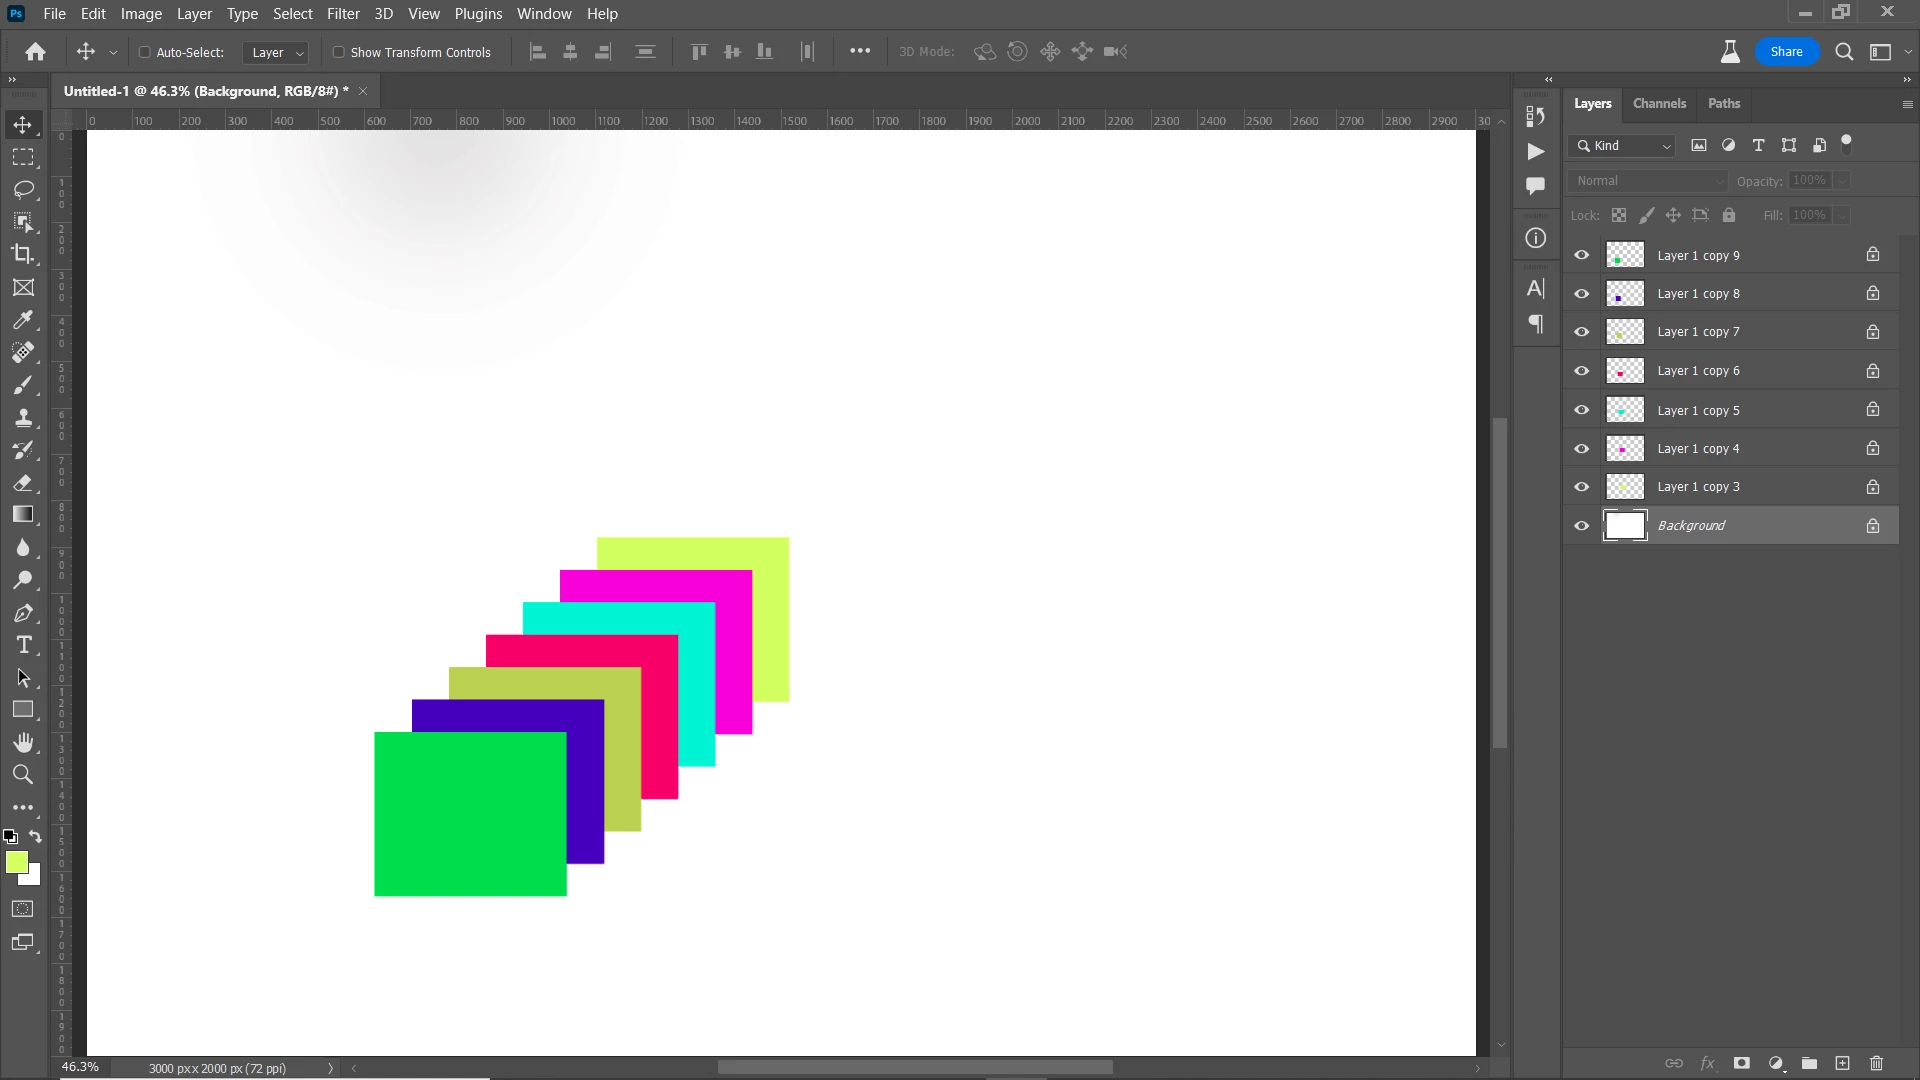1920x1080 pixels.
Task: Hide Layer 1 copy 9 visibility
Action: [1581, 255]
